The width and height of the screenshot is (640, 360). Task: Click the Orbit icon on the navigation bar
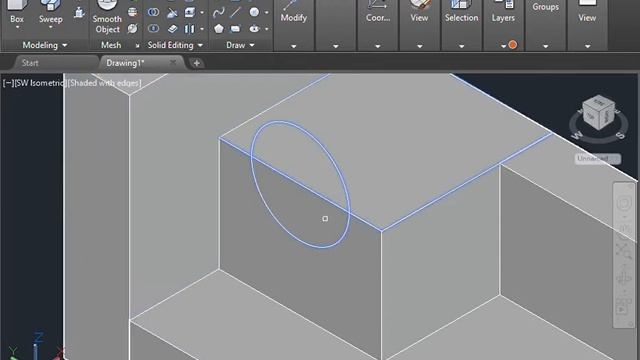[x=624, y=278]
